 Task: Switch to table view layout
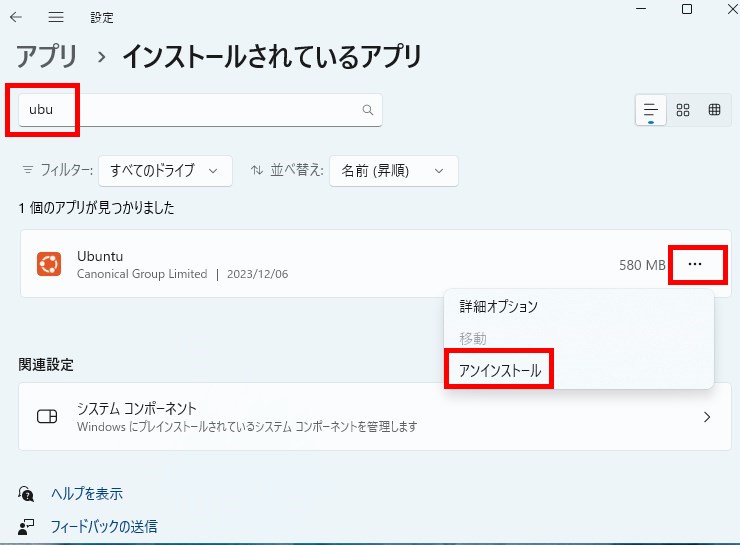coord(715,110)
